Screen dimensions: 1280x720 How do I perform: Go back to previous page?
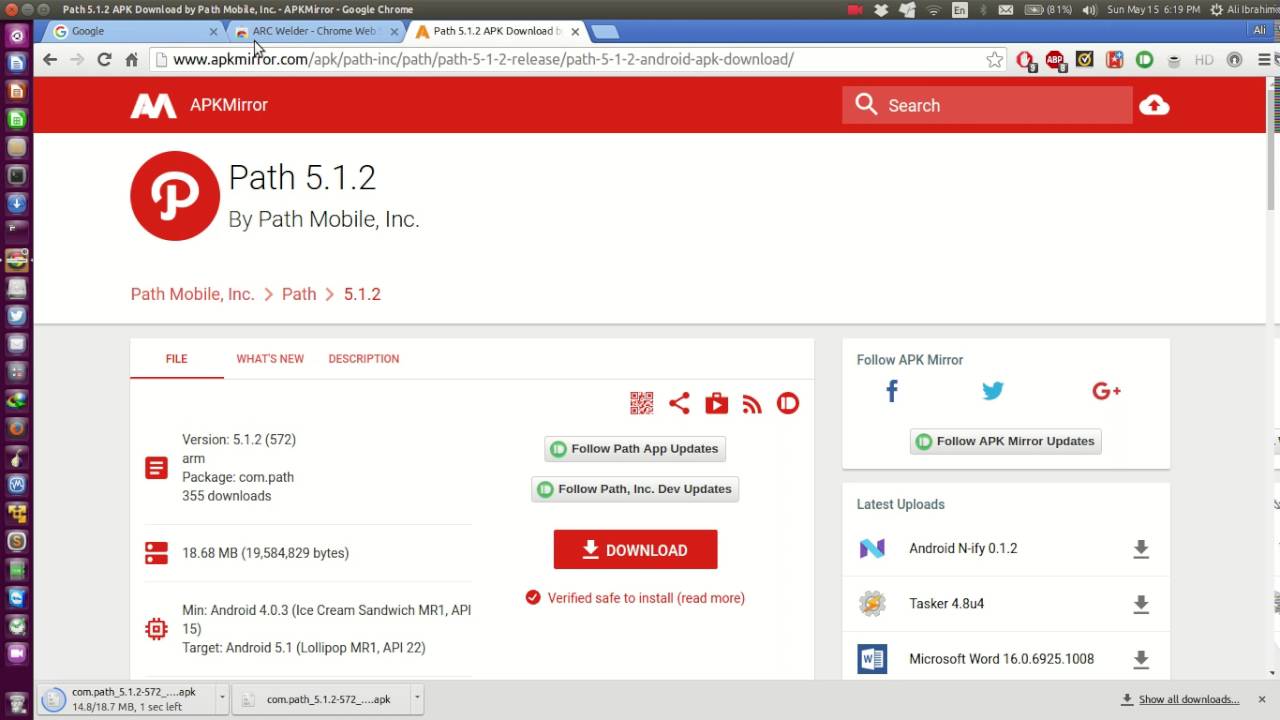pyautogui.click(x=50, y=59)
